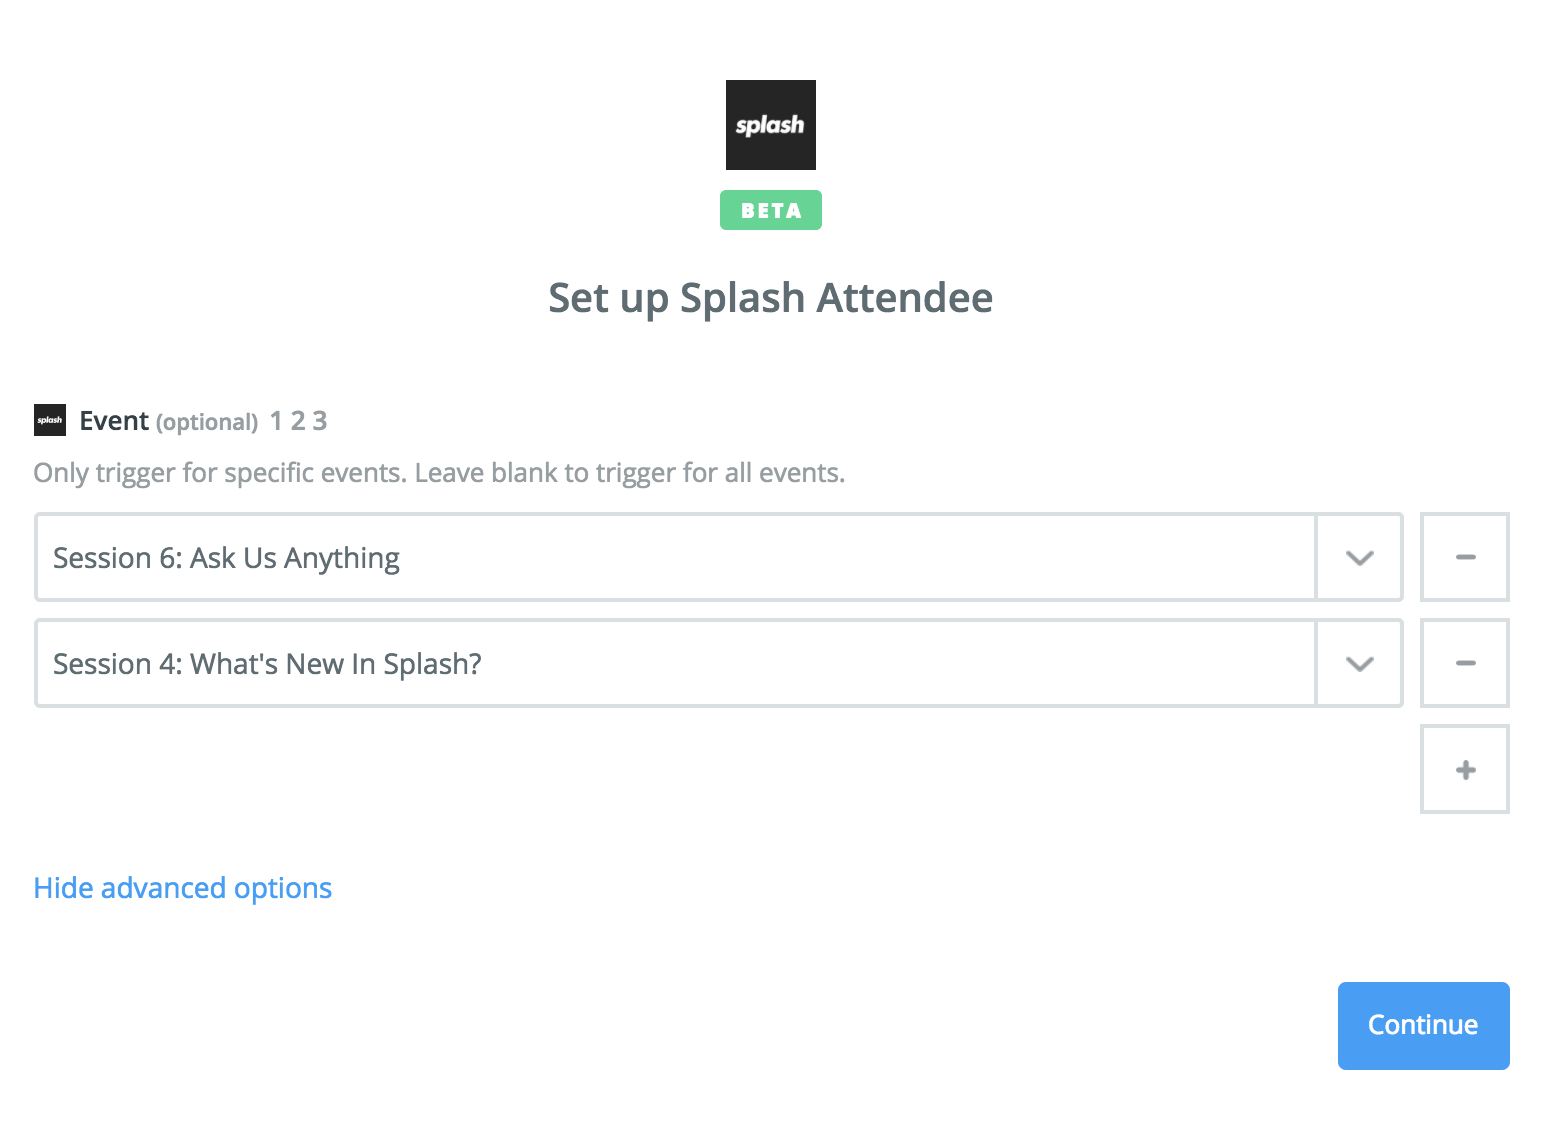
Task: Click the digit 2 next to Event label
Action: pyautogui.click(x=298, y=421)
